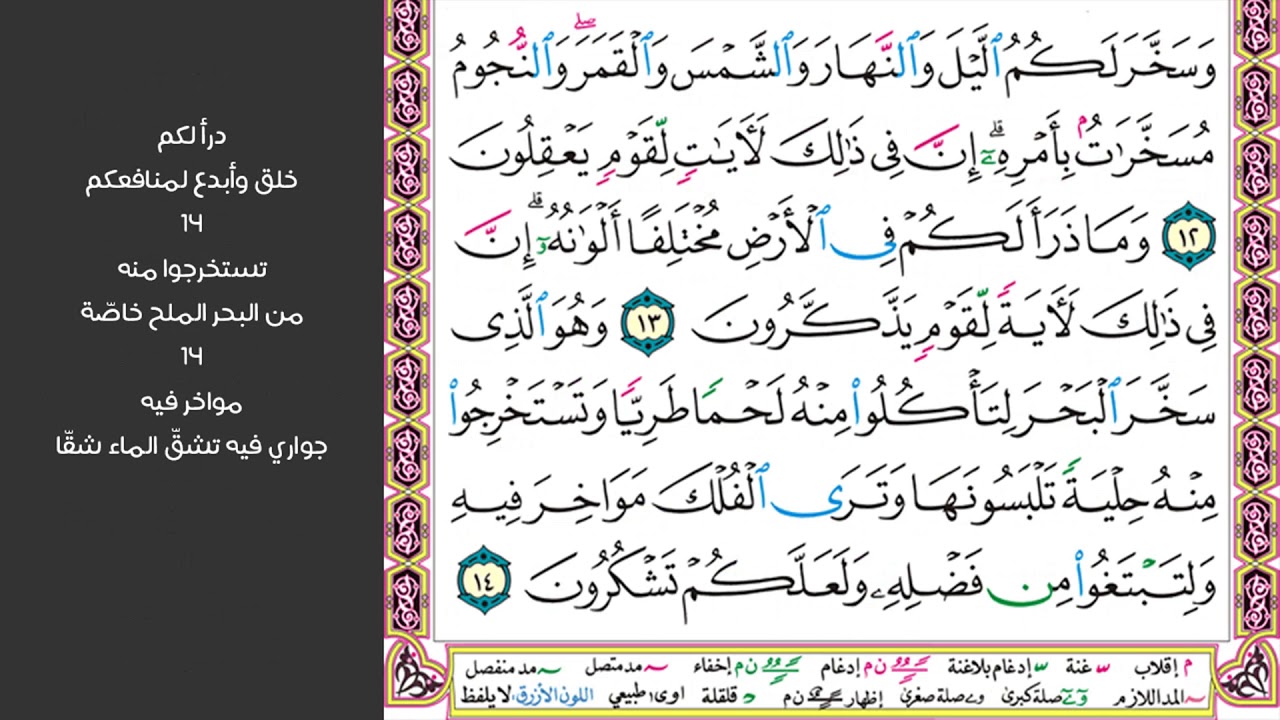Click the legend label "إظهار"
The image size is (1280, 720).
[862, 697]
